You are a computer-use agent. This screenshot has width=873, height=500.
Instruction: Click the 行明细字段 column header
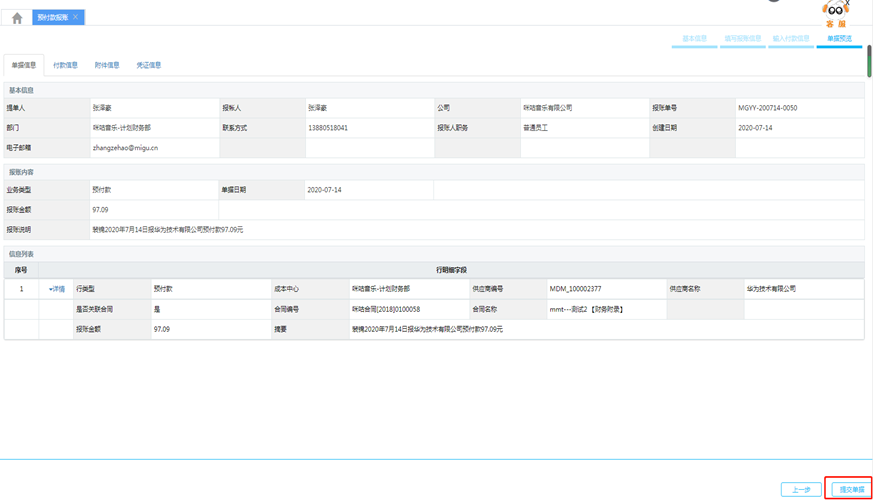click(451, 270)
